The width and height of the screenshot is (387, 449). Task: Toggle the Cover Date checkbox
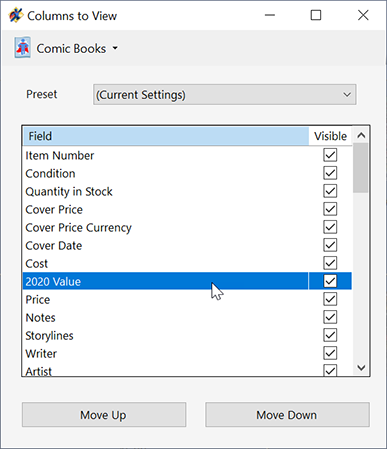point(330,245)
